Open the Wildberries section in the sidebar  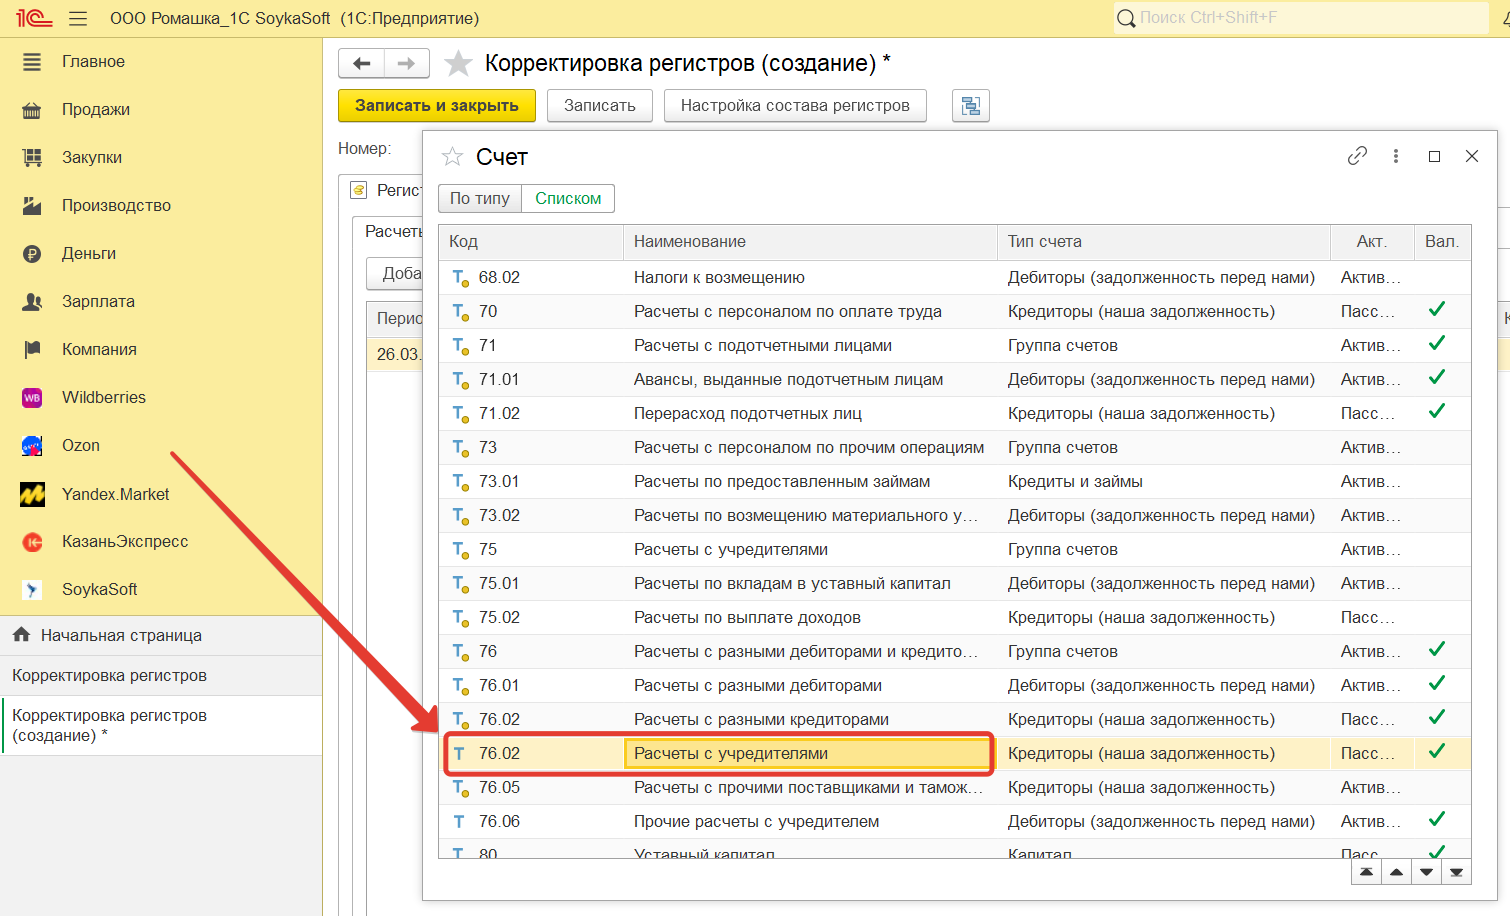103,397
